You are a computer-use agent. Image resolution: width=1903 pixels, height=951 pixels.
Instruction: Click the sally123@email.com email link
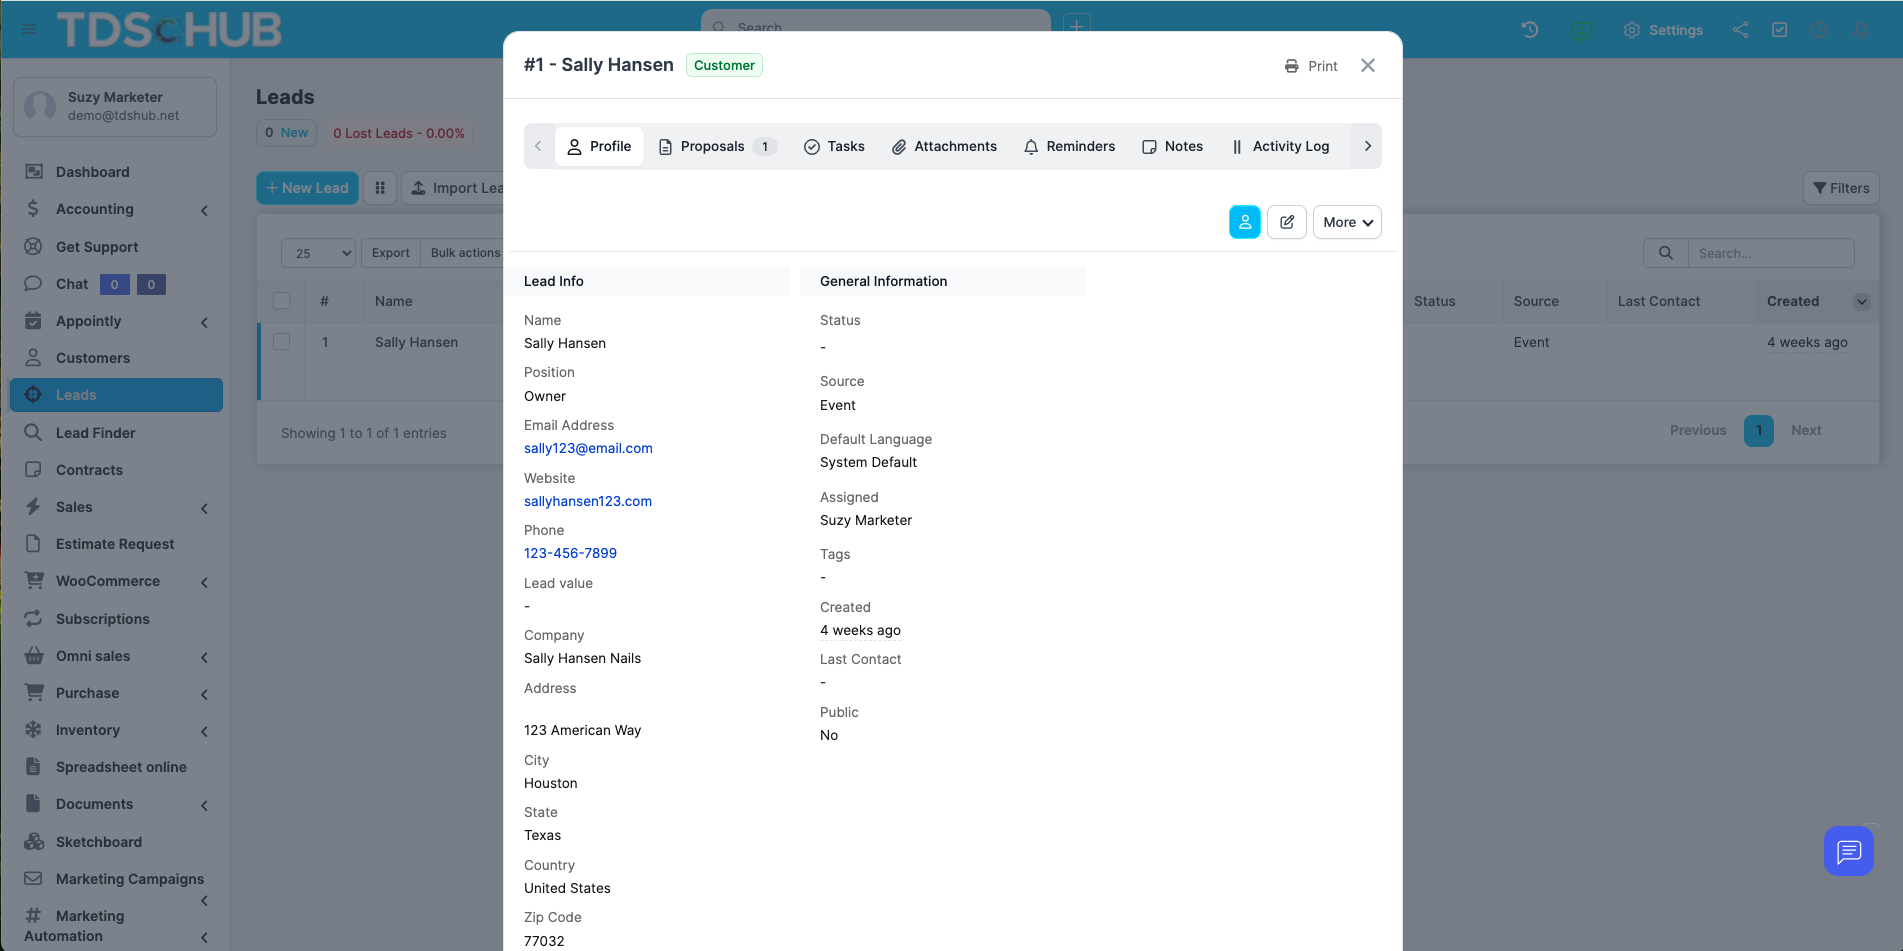588,448
